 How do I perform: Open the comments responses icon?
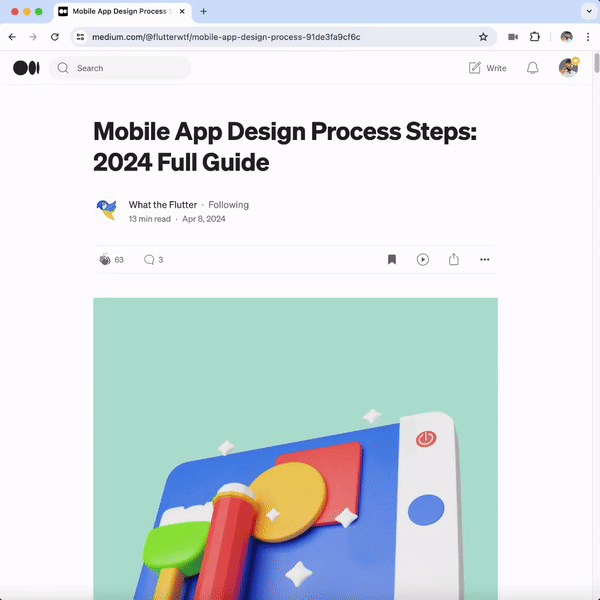tap(149, 260)
